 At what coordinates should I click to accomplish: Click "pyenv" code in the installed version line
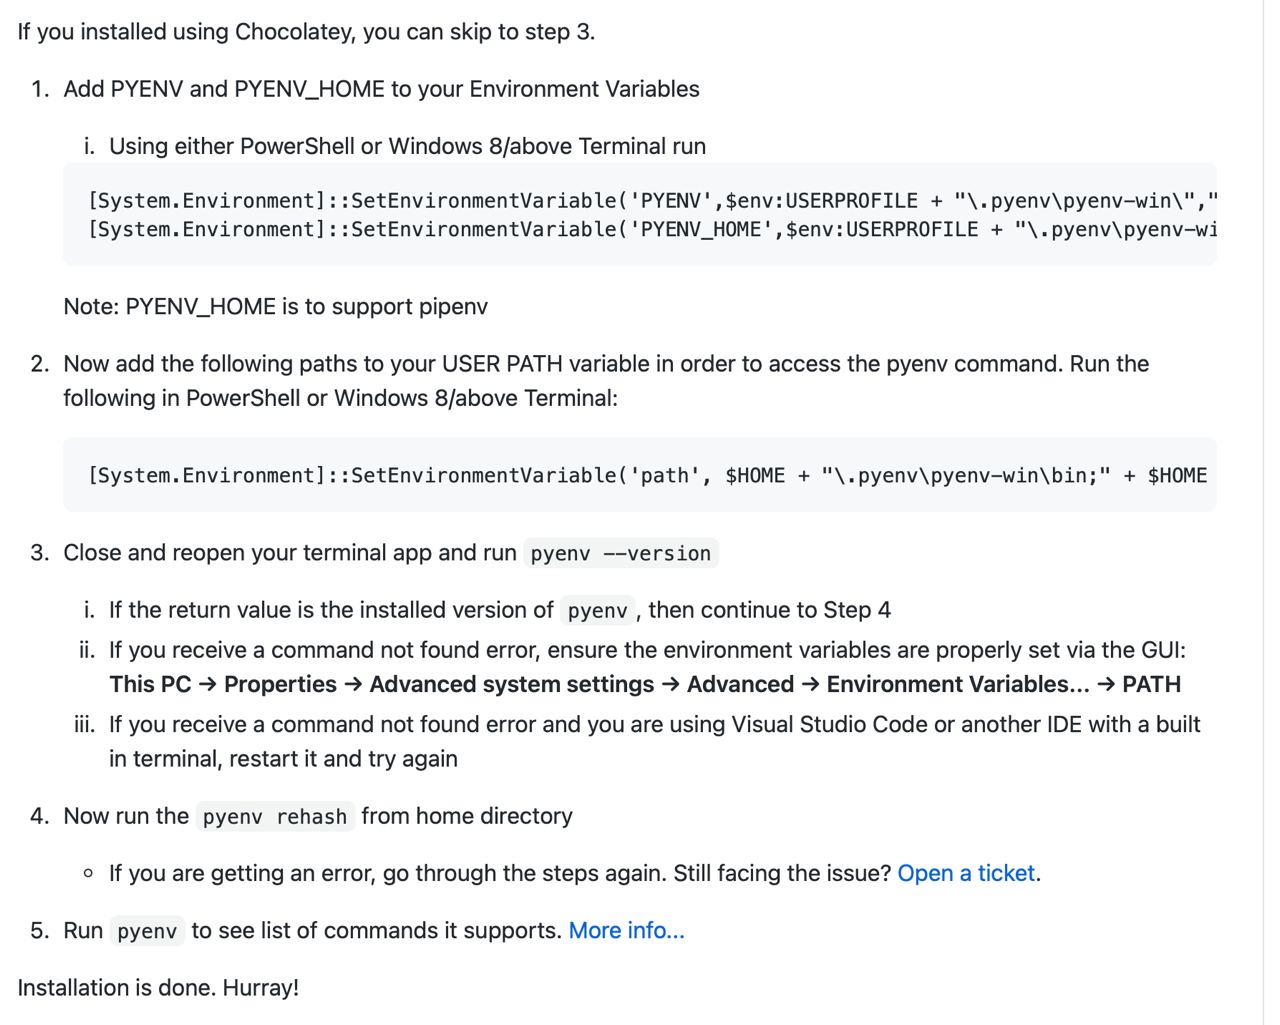[x=597, y=611]
